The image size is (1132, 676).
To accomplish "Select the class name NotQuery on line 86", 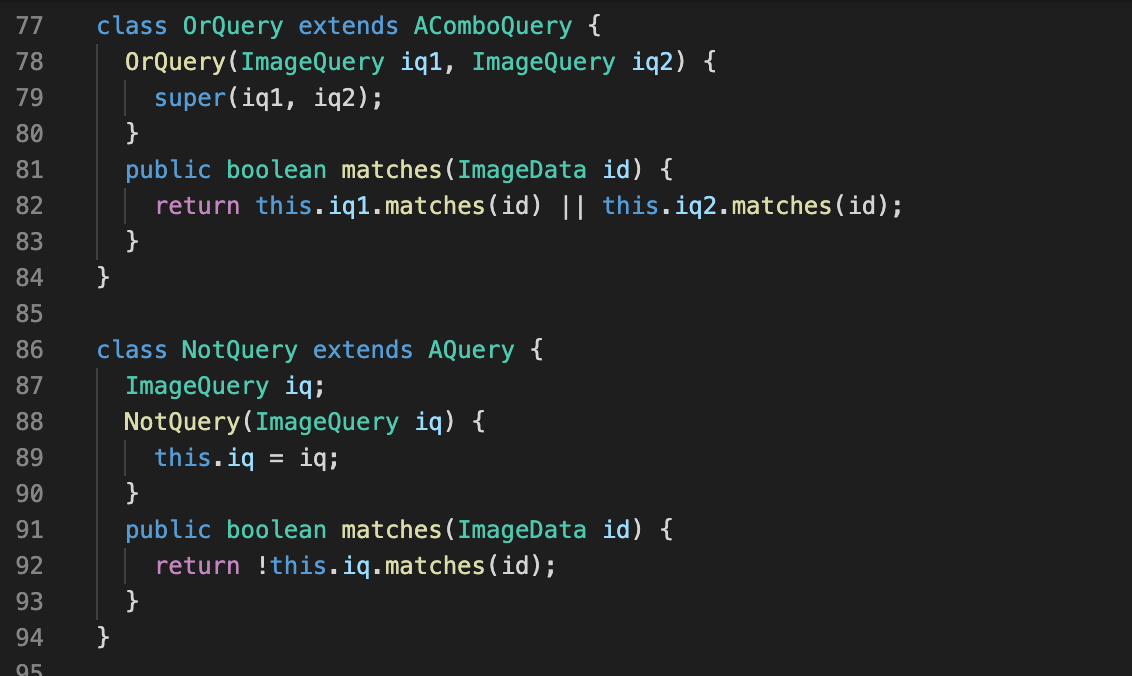I will pos(240,349).
